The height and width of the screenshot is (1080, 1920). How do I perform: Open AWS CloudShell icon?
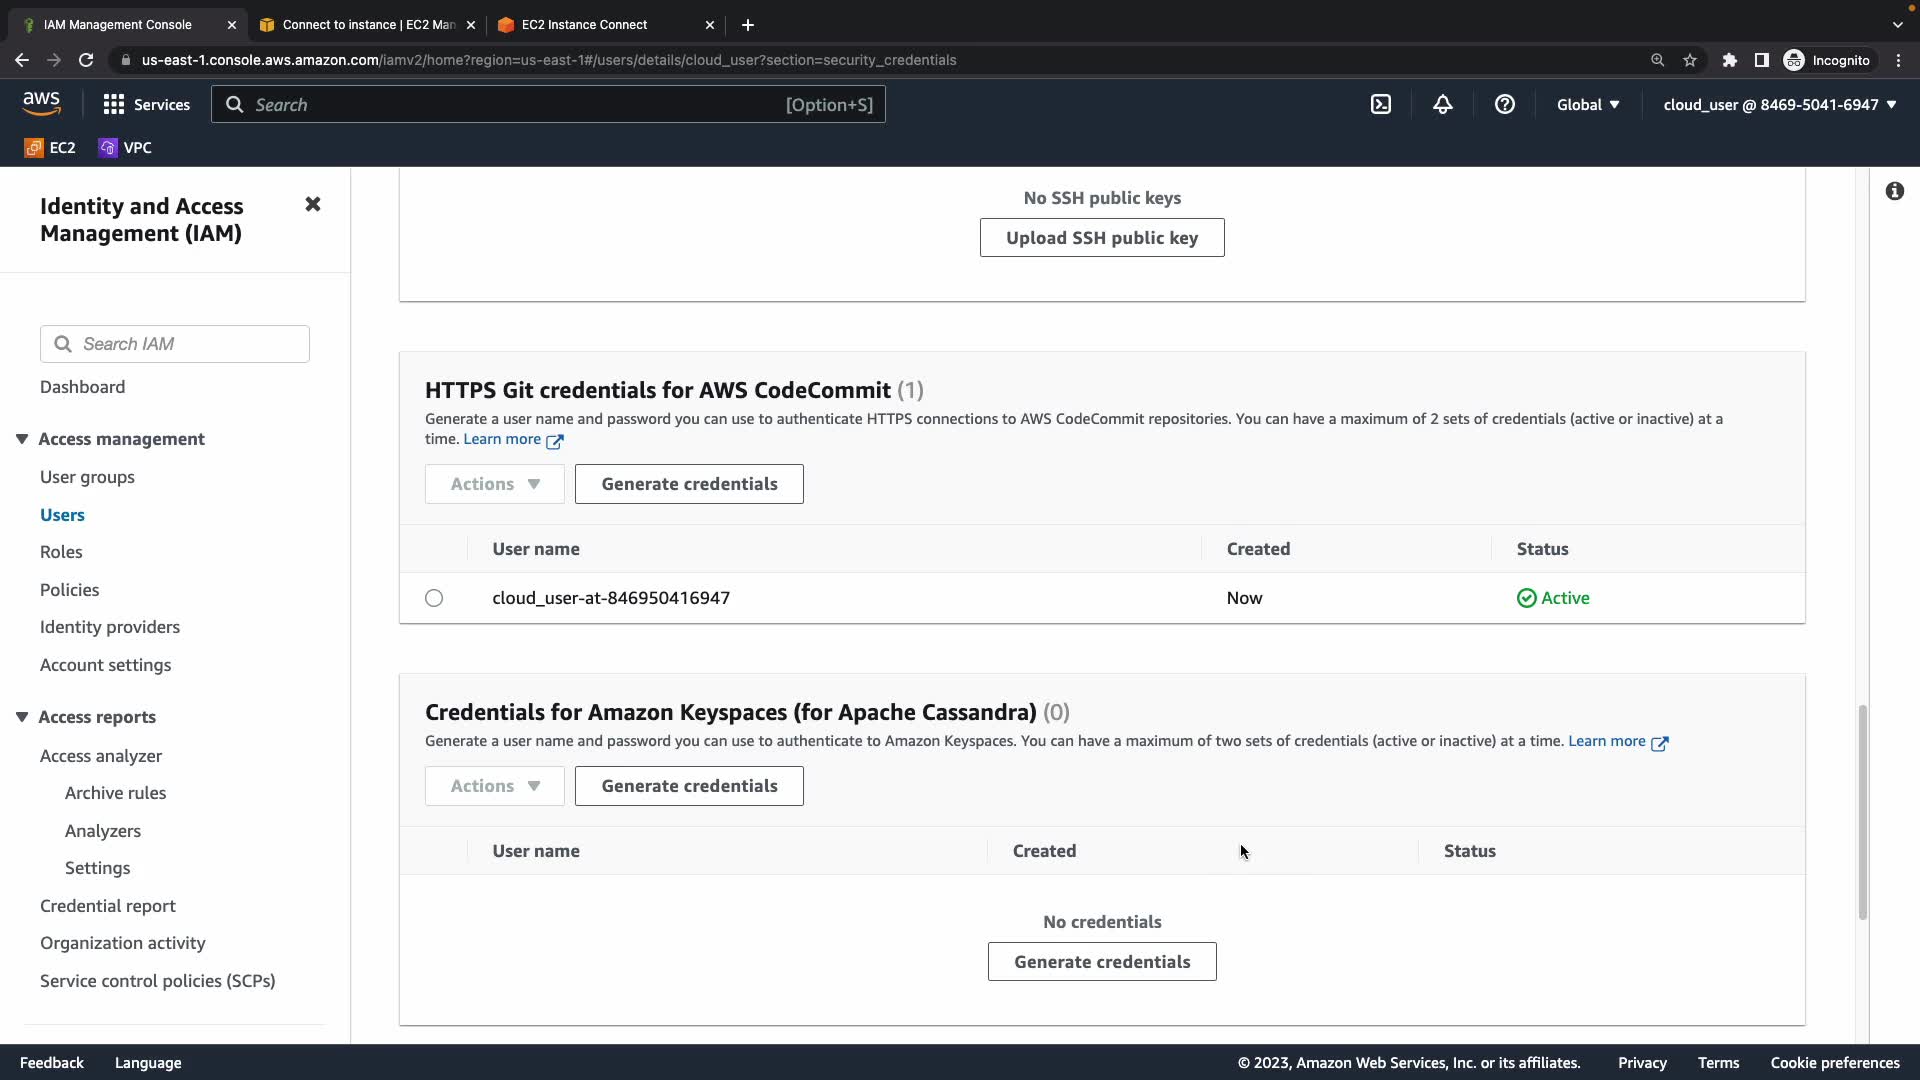coord(1381,105)
